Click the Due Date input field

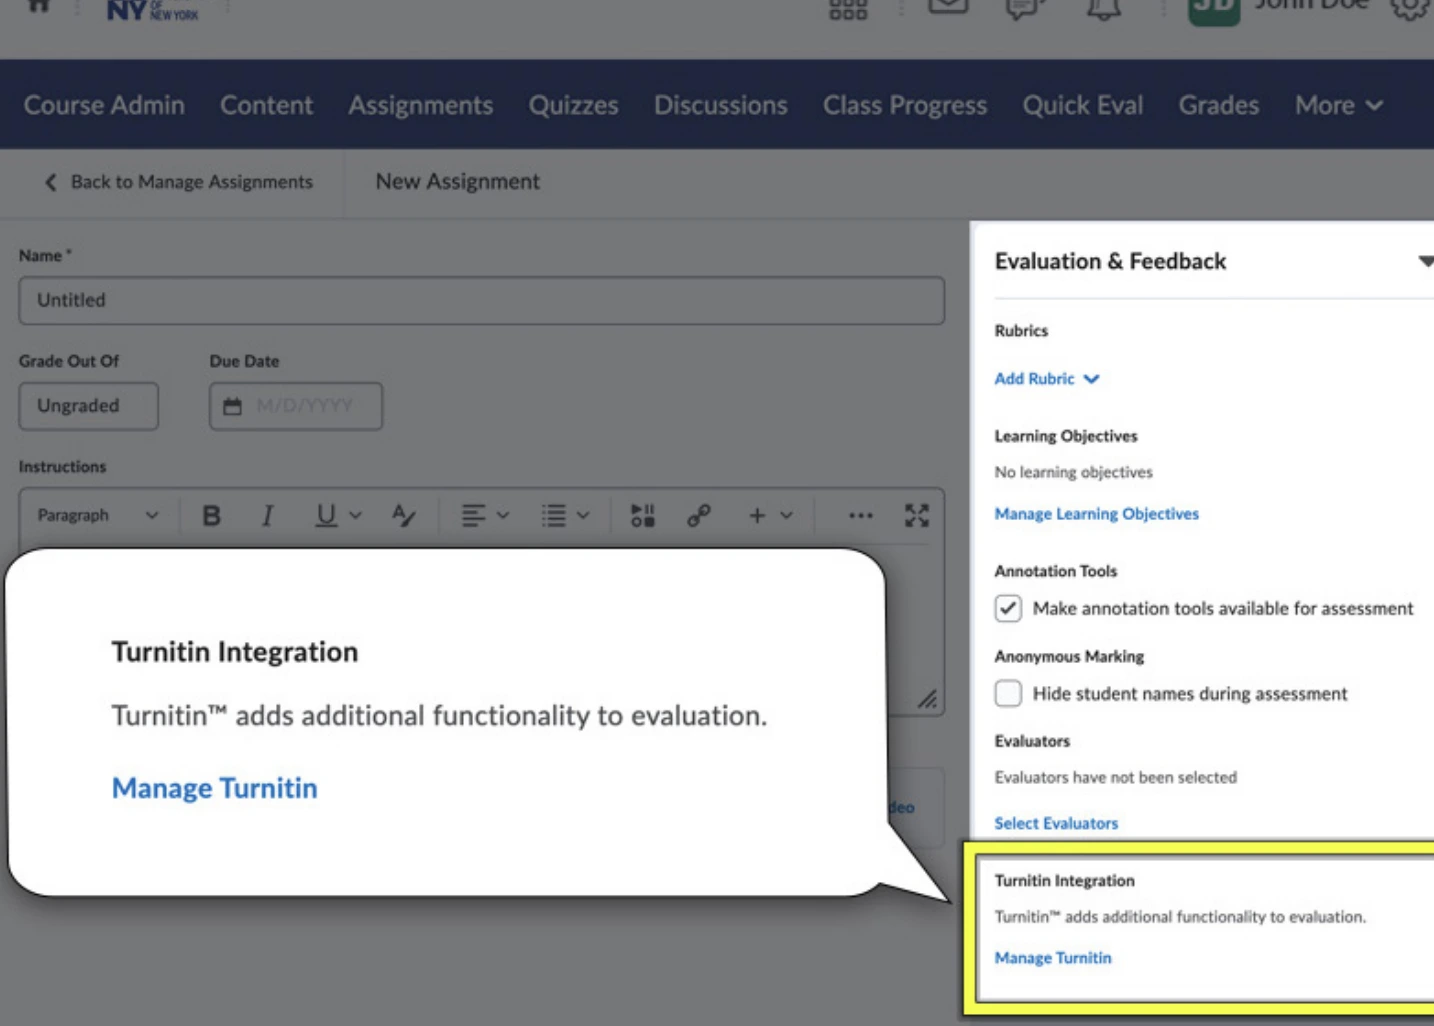[296, 406]
